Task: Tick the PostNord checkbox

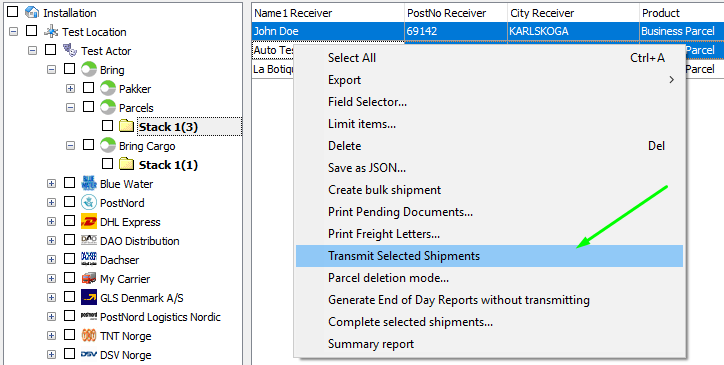Action: [x=70, y=202]
